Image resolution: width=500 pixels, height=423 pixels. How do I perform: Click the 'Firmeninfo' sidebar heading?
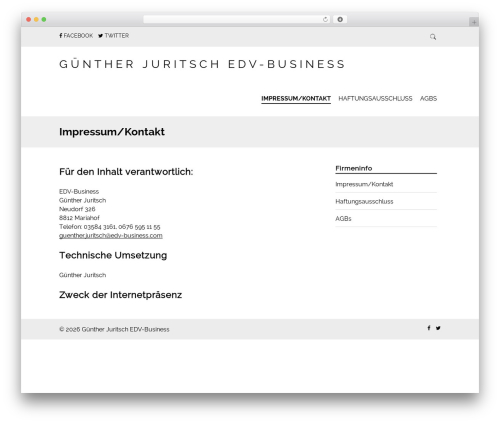tap(354, 168)
